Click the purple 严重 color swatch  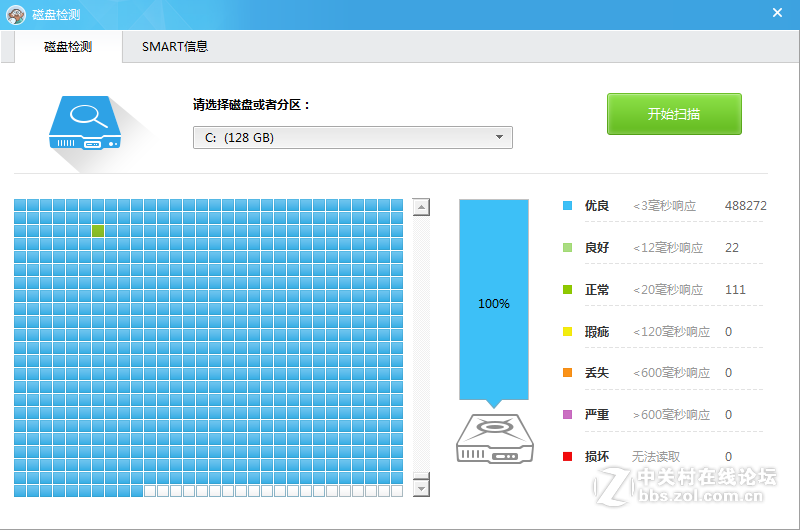[x=567, y=414]
